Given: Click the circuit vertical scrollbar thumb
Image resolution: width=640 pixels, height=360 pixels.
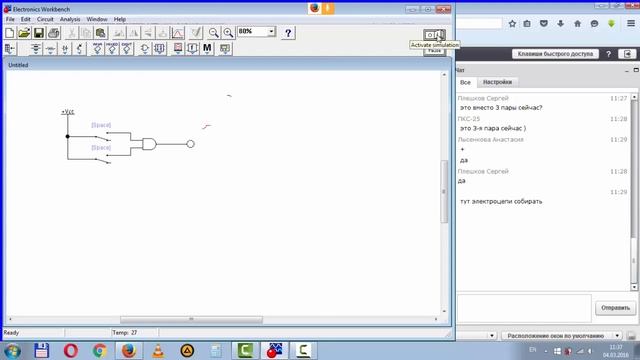Looking at the screenshot, I should 444,192.
